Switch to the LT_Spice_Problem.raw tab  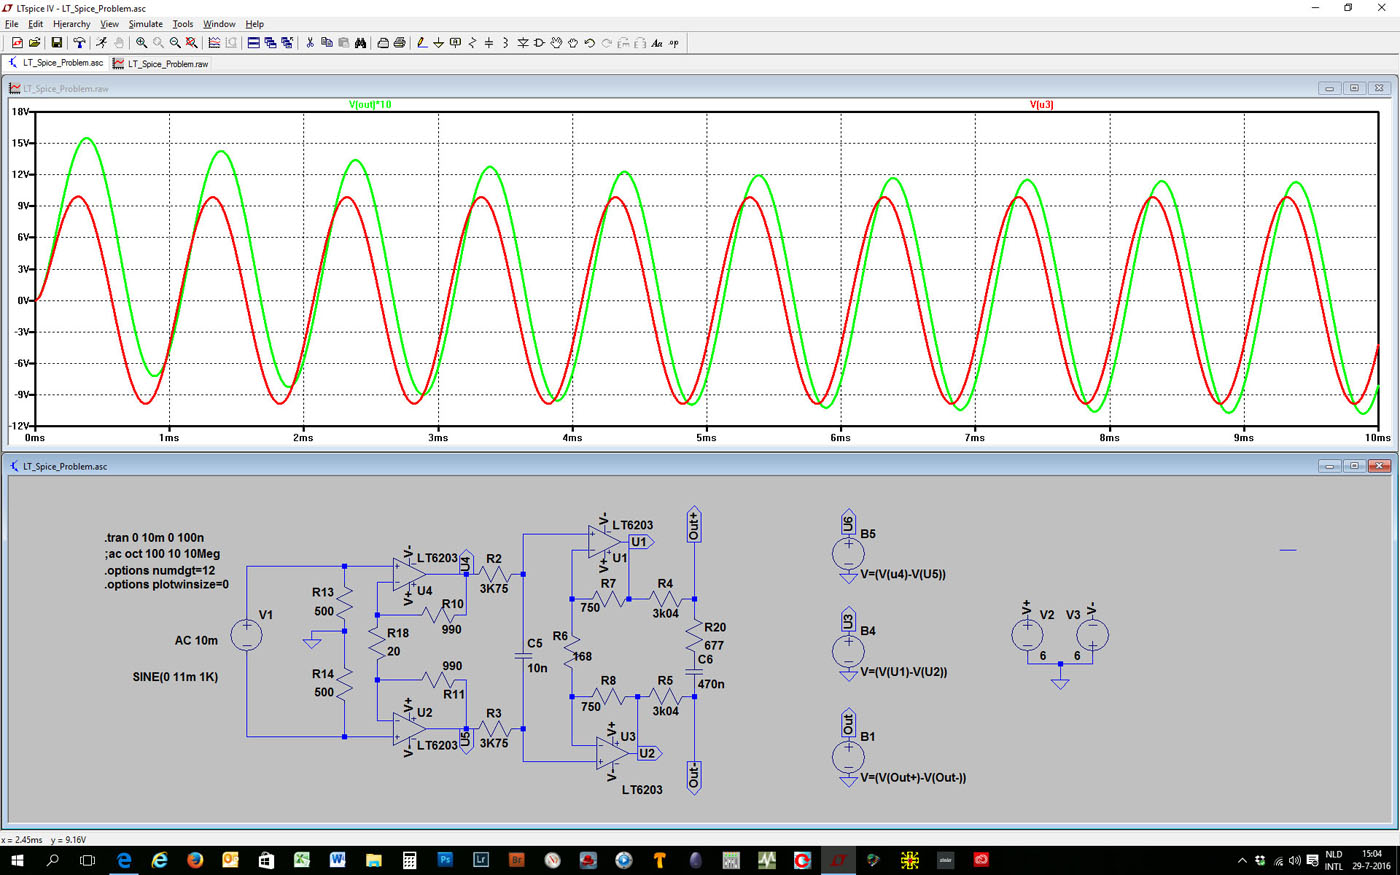(161, 63)
